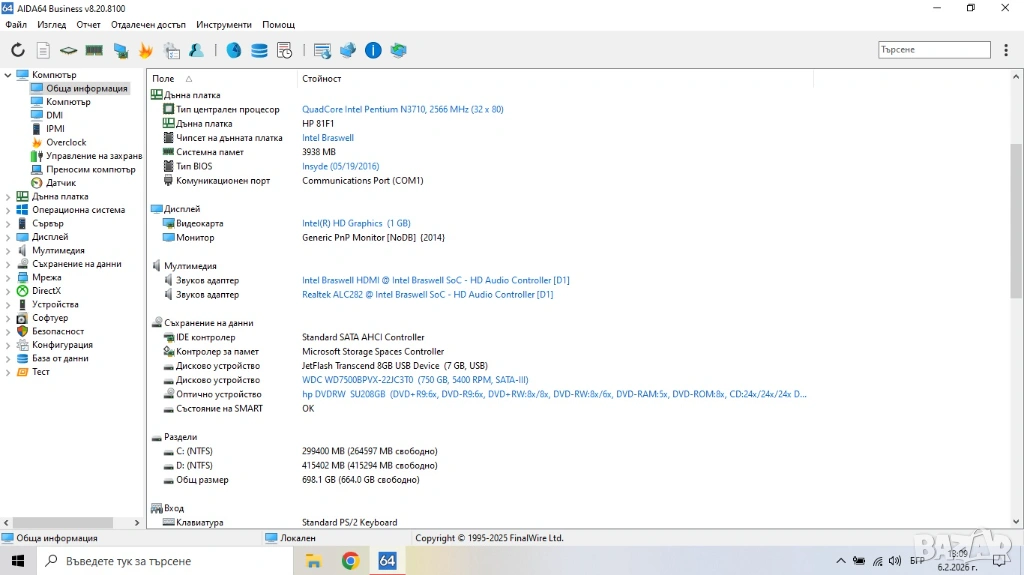The height and width of the screenshot is (575, 1024).
Task: Click the QuadCore Intel Pentium N3710 link
Action: click(402, 109)
